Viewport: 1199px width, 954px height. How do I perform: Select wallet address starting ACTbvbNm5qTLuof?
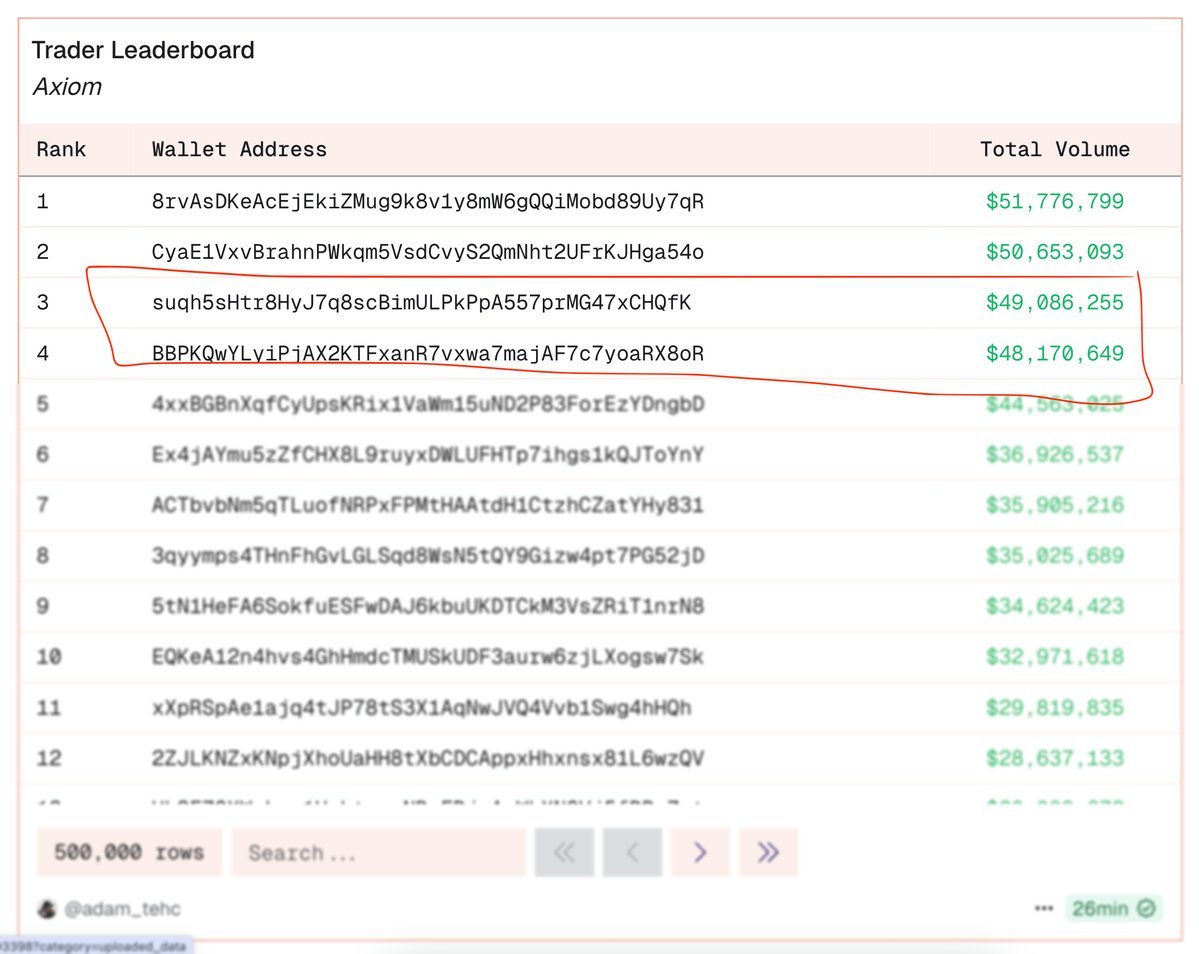point(427,505)
